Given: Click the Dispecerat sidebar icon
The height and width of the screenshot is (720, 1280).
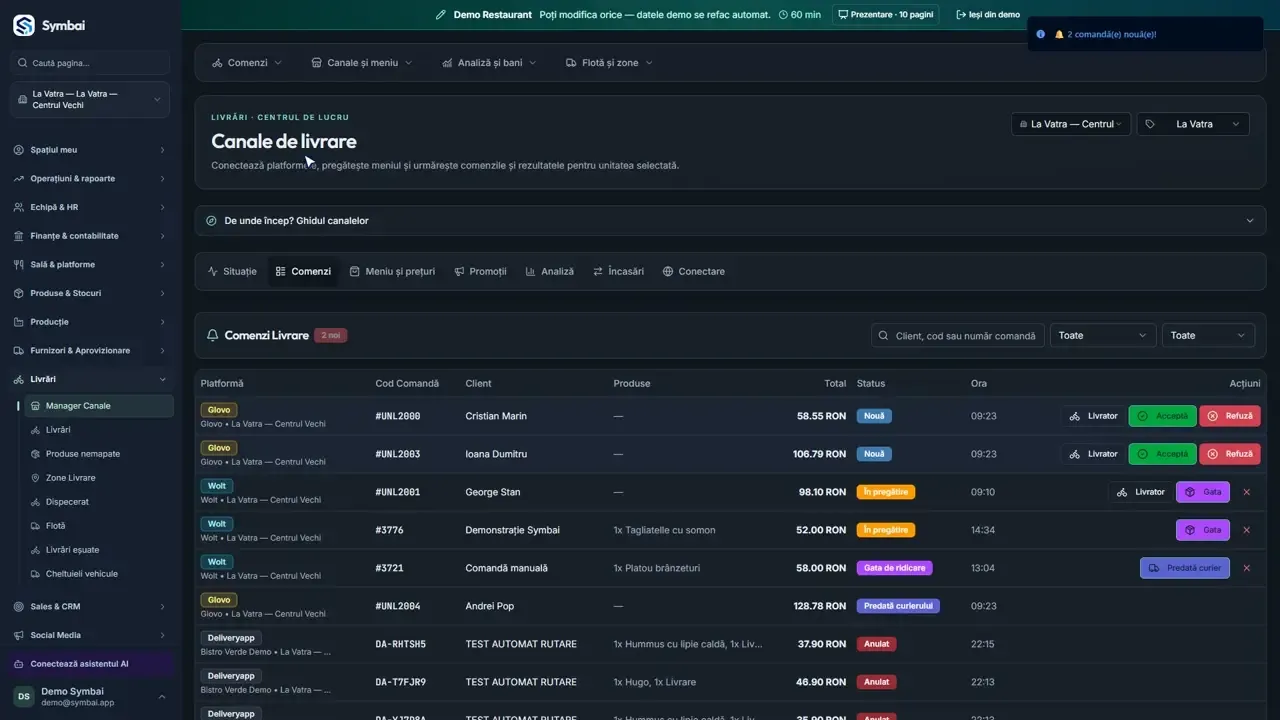Looking at the screenshot, I should [x=35, y=502].
